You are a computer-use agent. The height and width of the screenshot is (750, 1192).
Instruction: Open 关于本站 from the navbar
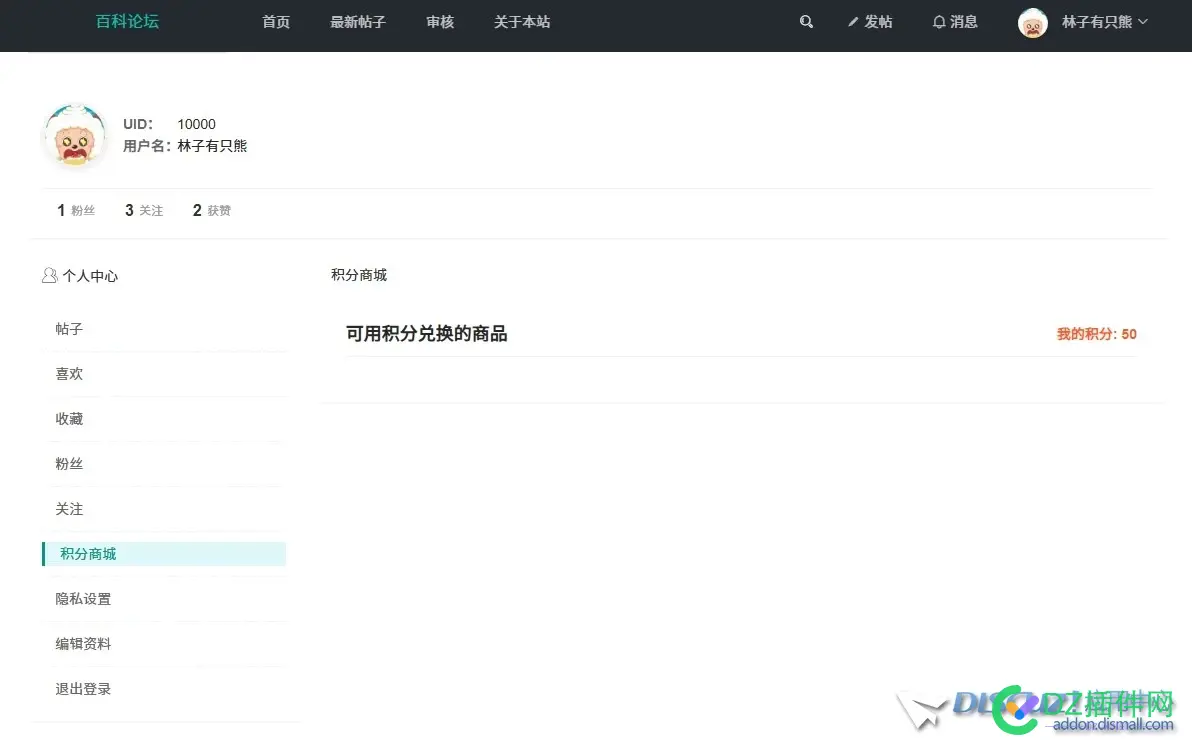(x=521, y=21)
